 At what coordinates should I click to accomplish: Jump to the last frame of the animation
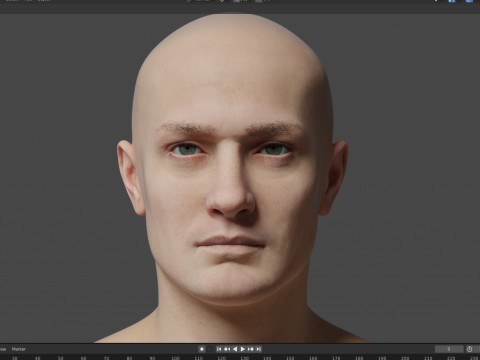point(259,349)
